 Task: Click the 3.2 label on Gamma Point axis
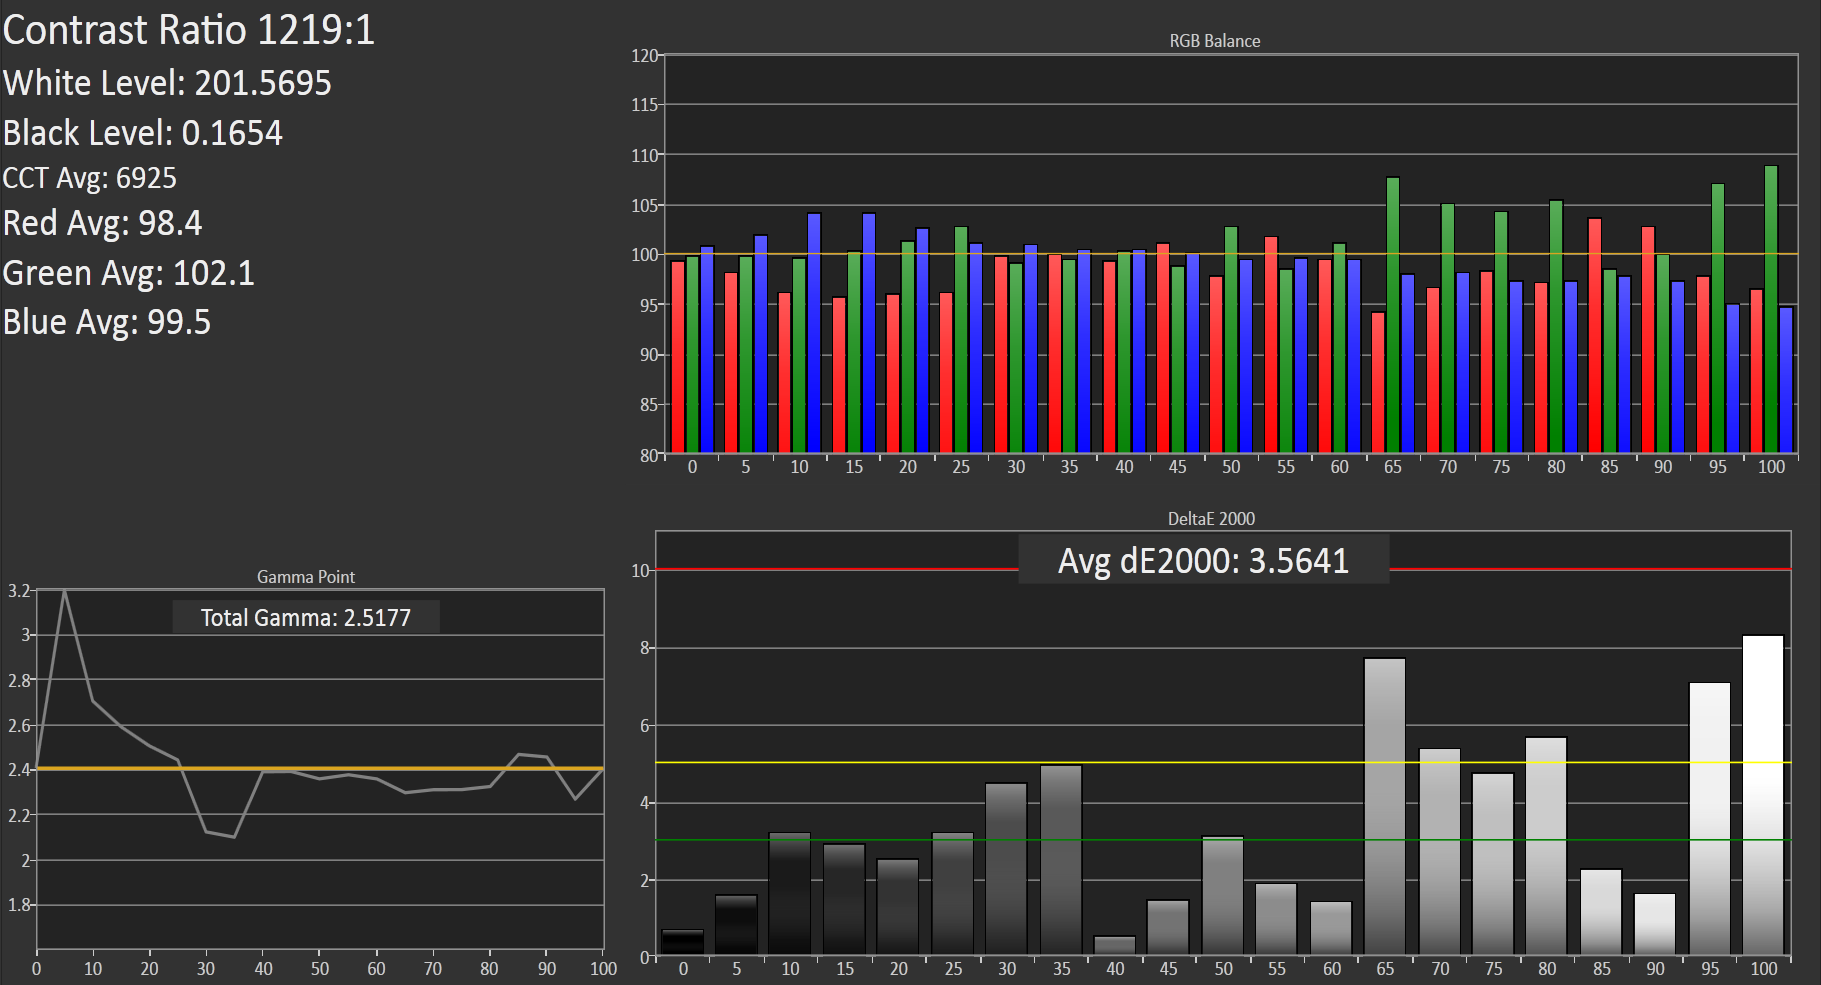pyautogui.click(x=19, y=591)
